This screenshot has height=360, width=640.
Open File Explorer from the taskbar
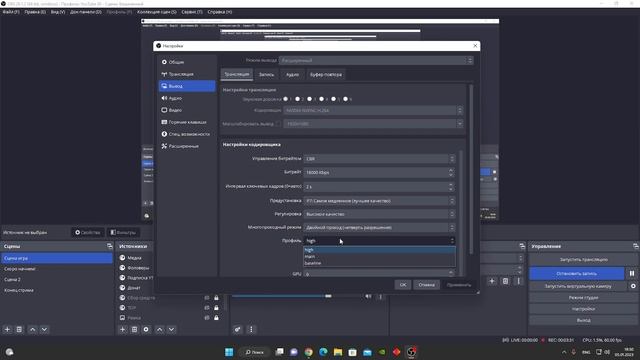[x=338, y=352]
